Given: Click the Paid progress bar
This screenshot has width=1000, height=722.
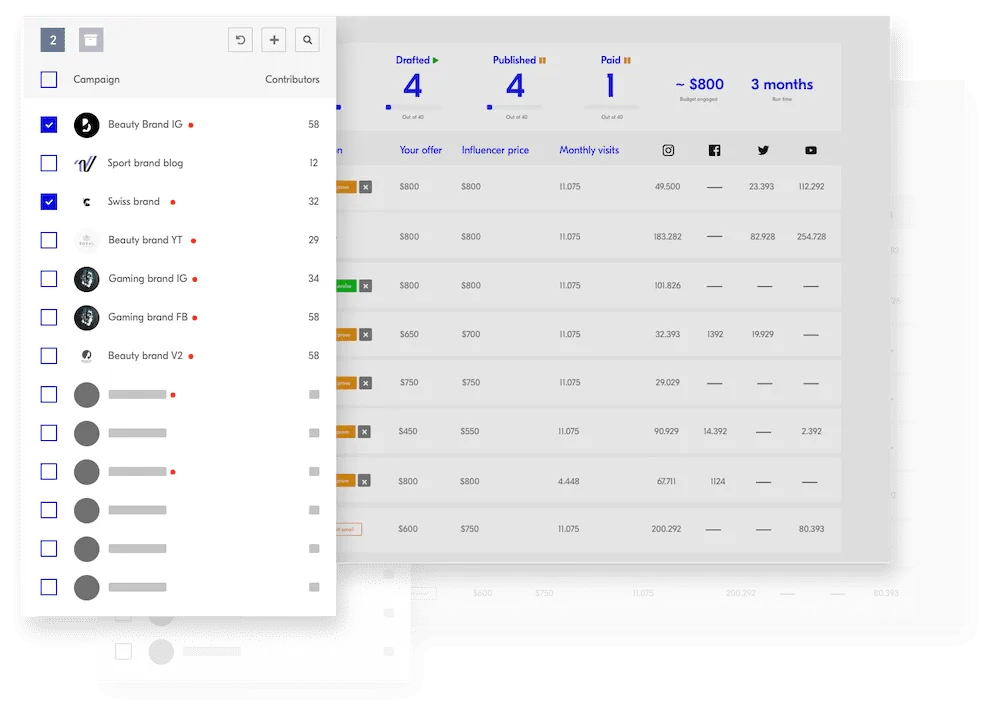Looking at the screenshot, I should [x=612, y=107].
